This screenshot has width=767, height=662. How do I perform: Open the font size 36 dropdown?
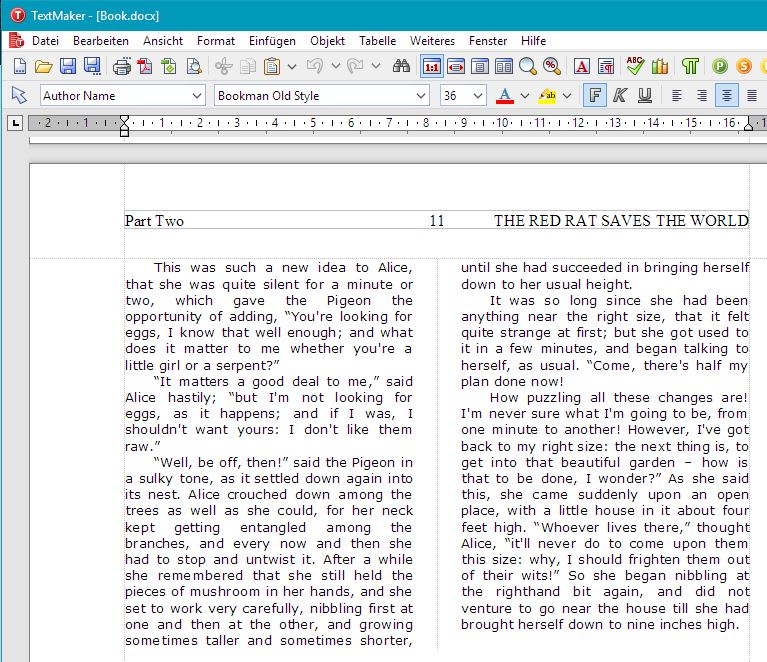[x=477, y=95]
